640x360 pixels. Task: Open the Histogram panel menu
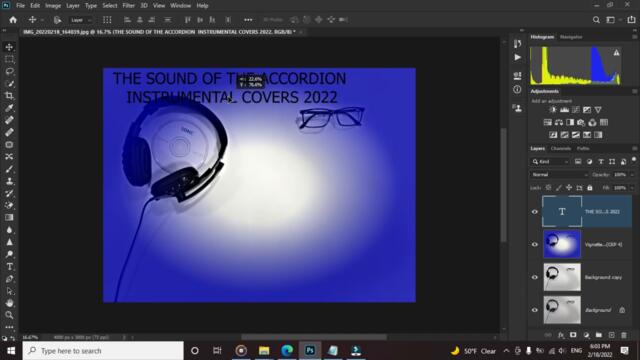634,37
